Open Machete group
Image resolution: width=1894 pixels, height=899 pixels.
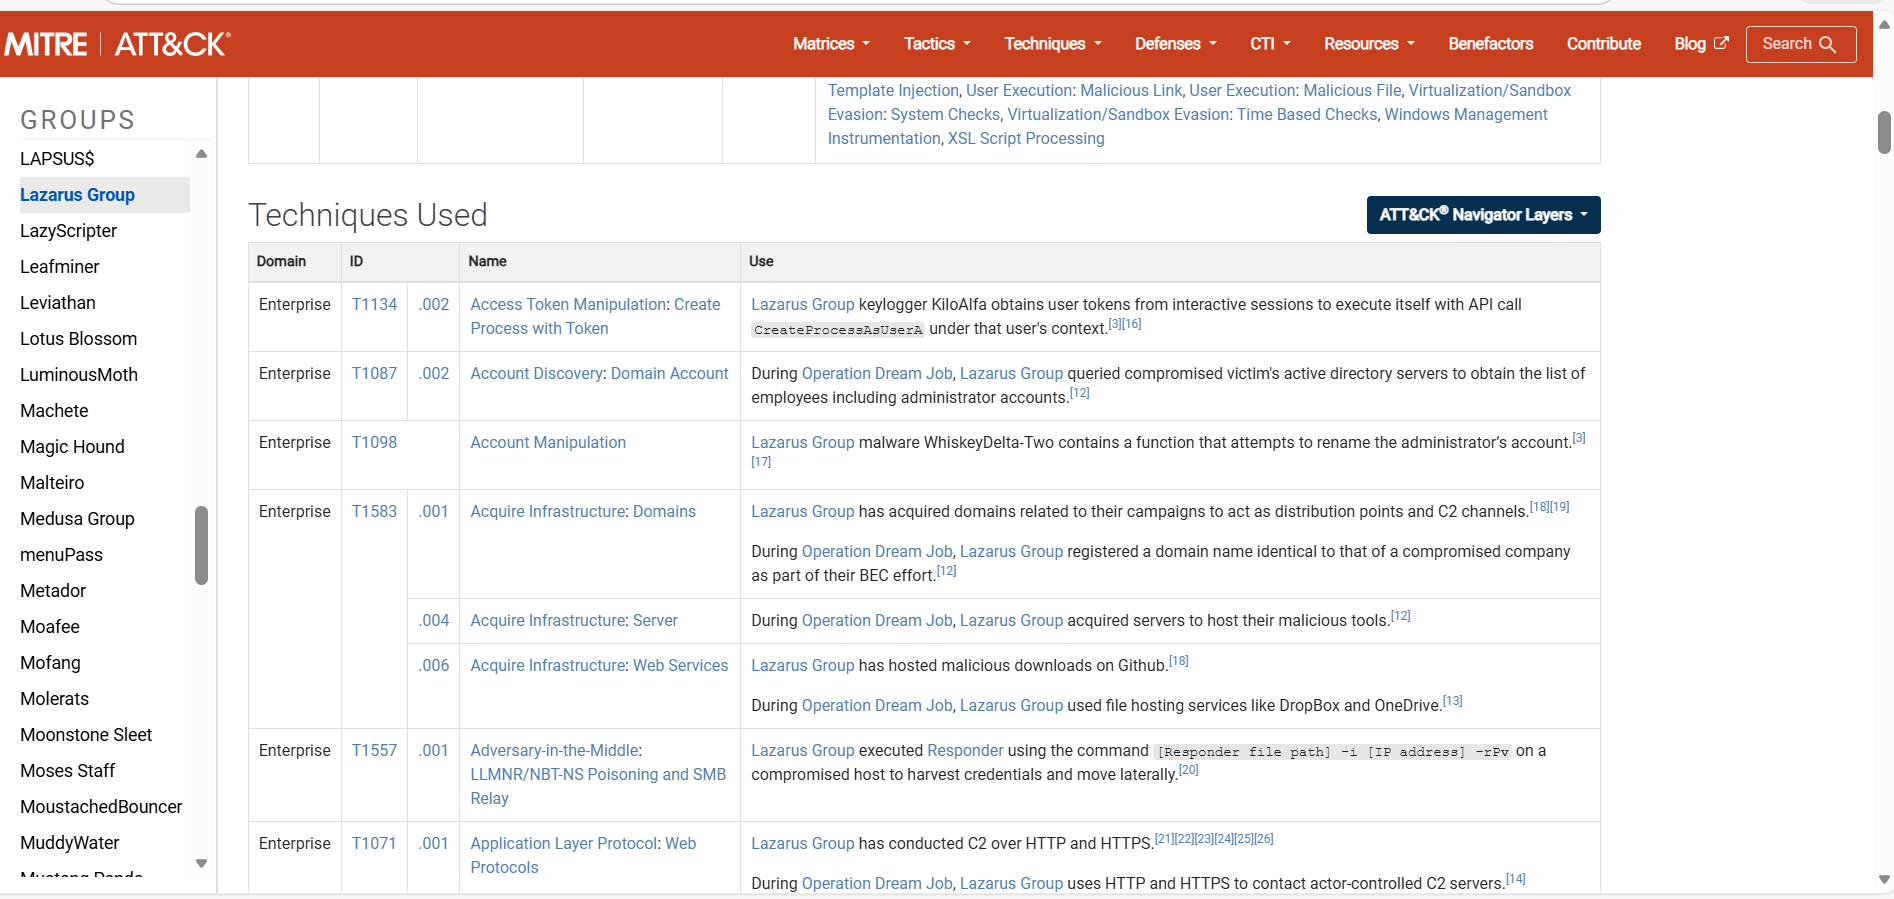point(54,411)
